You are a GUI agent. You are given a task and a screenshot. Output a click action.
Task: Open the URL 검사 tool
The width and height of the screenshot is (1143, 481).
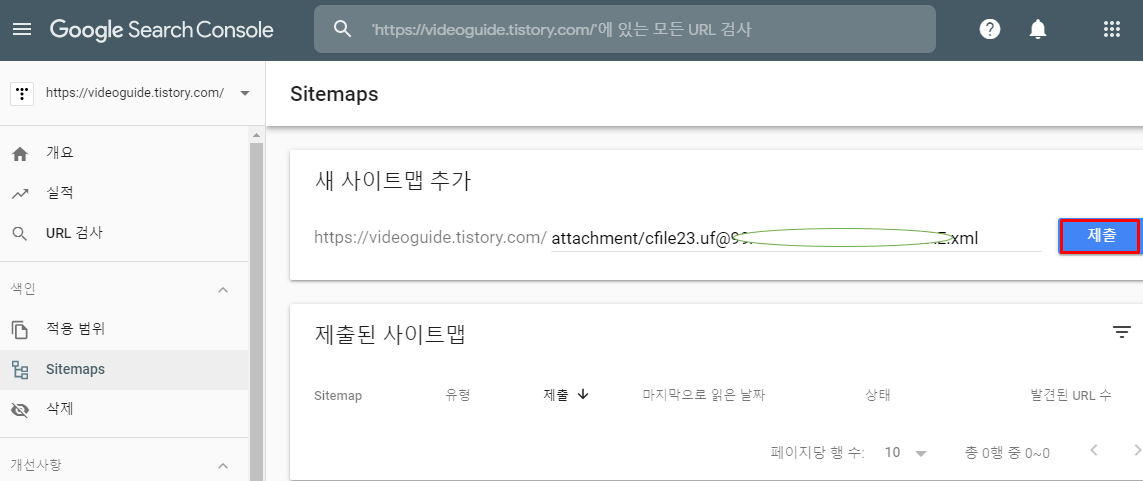[x=74, y=233]
